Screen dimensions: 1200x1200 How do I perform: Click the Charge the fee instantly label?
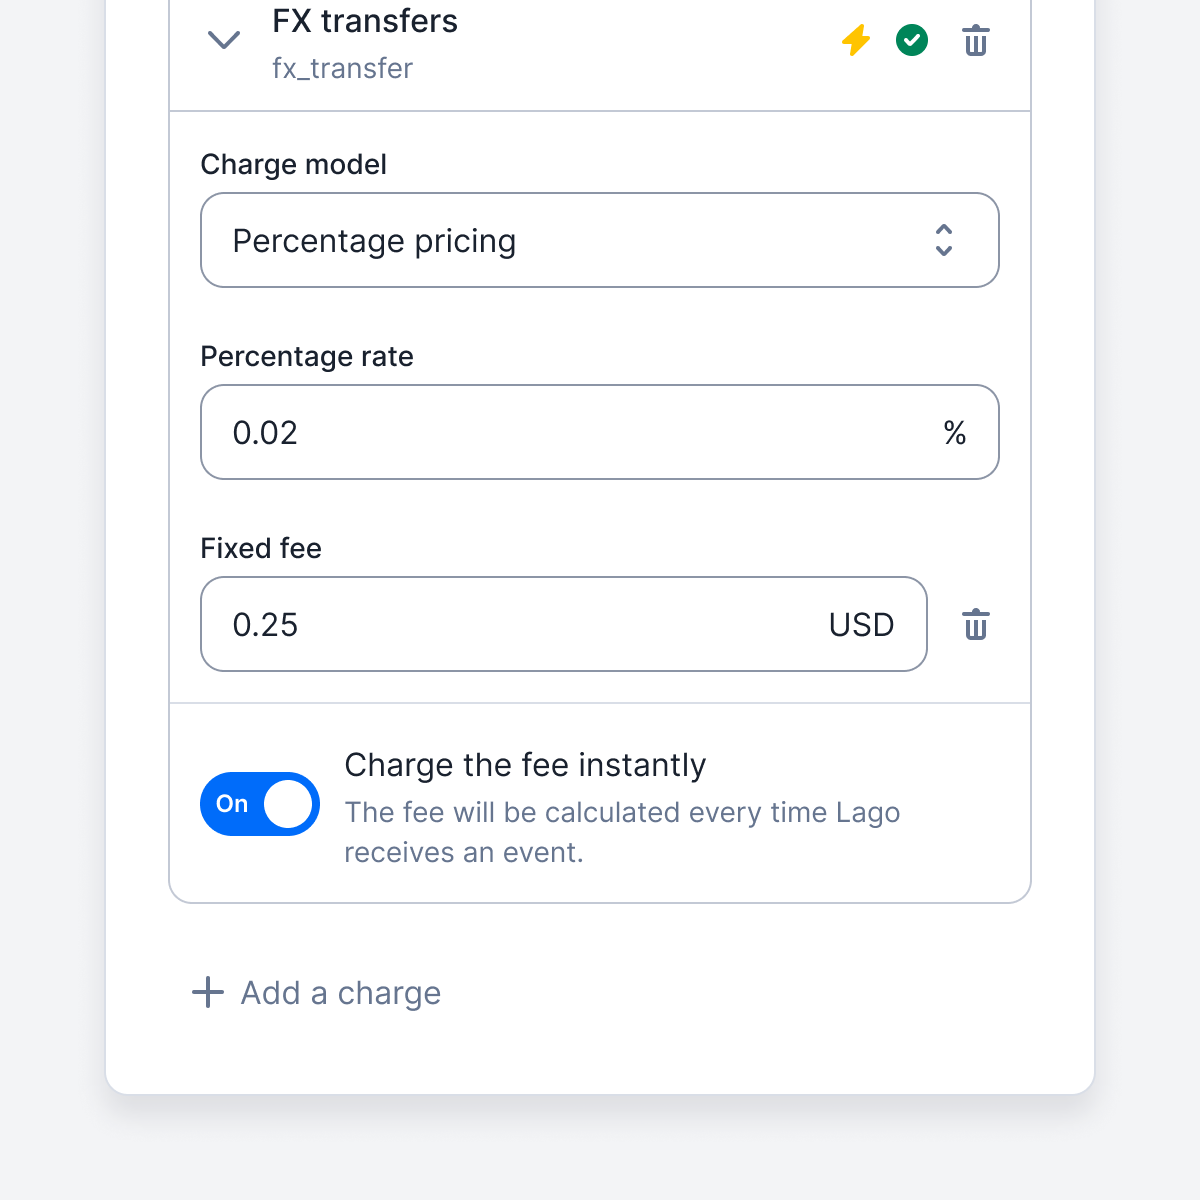coord(525,765)
